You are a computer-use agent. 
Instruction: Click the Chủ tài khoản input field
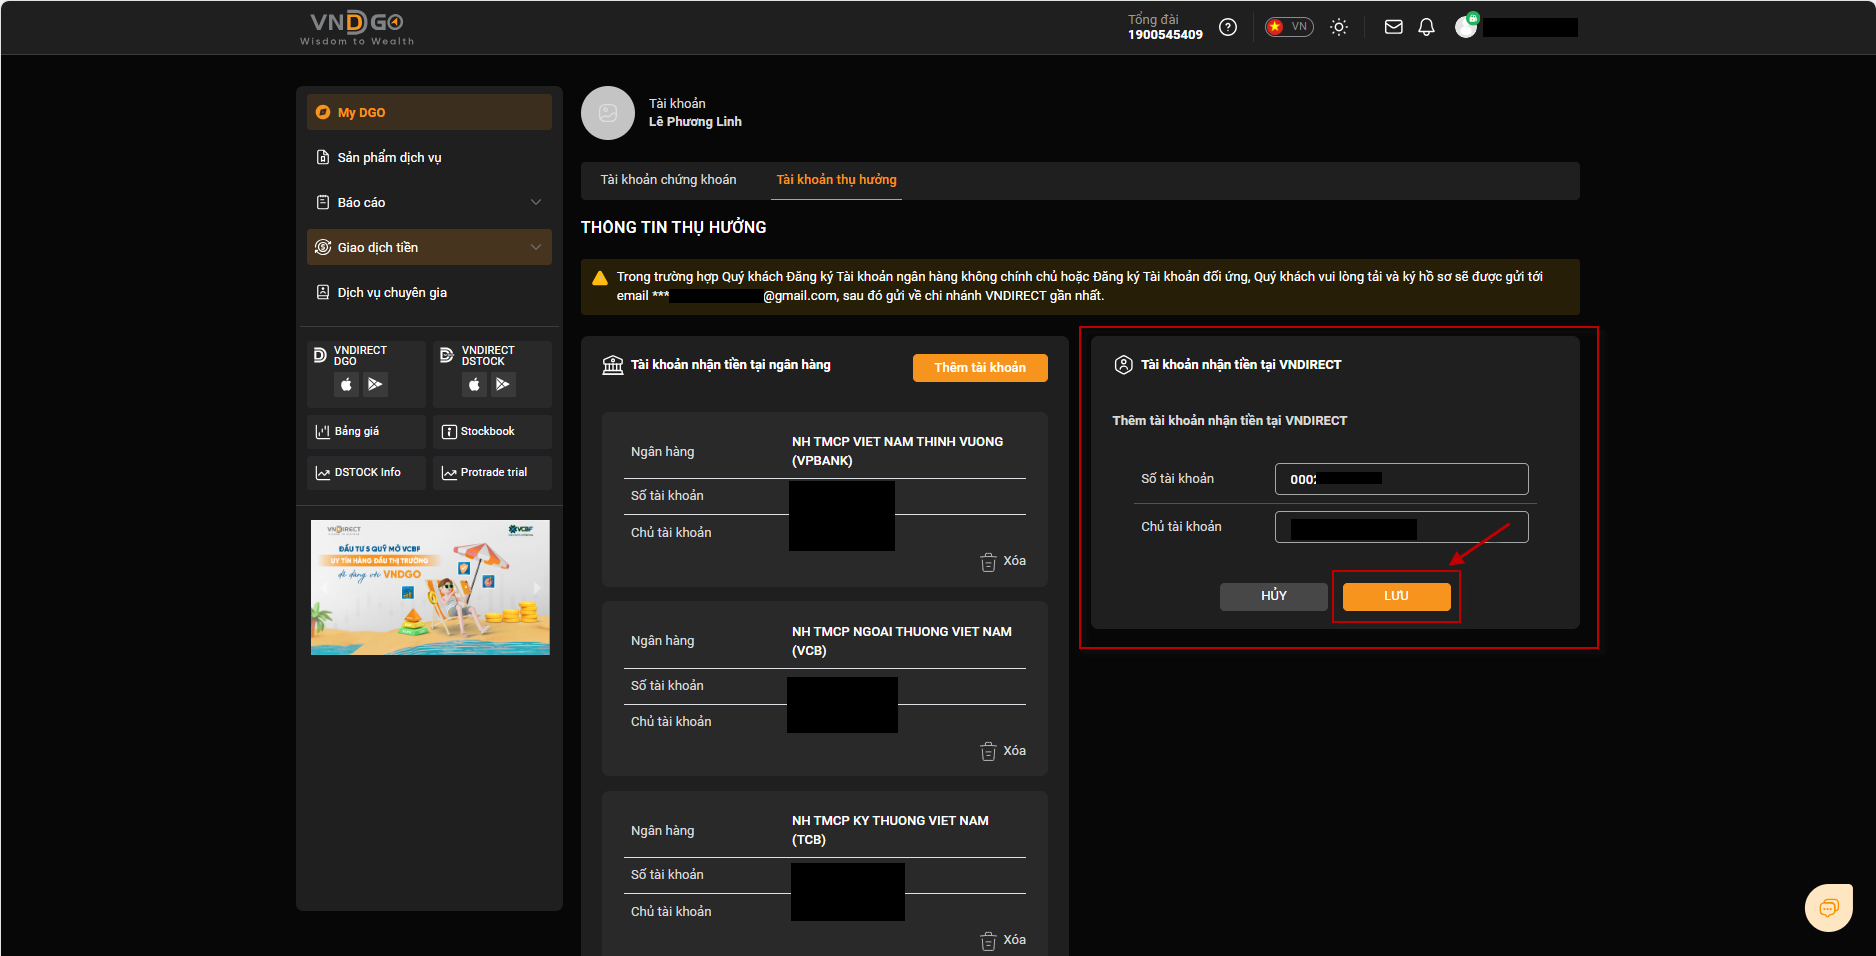pyautogui.click(x=1401, y=527)
